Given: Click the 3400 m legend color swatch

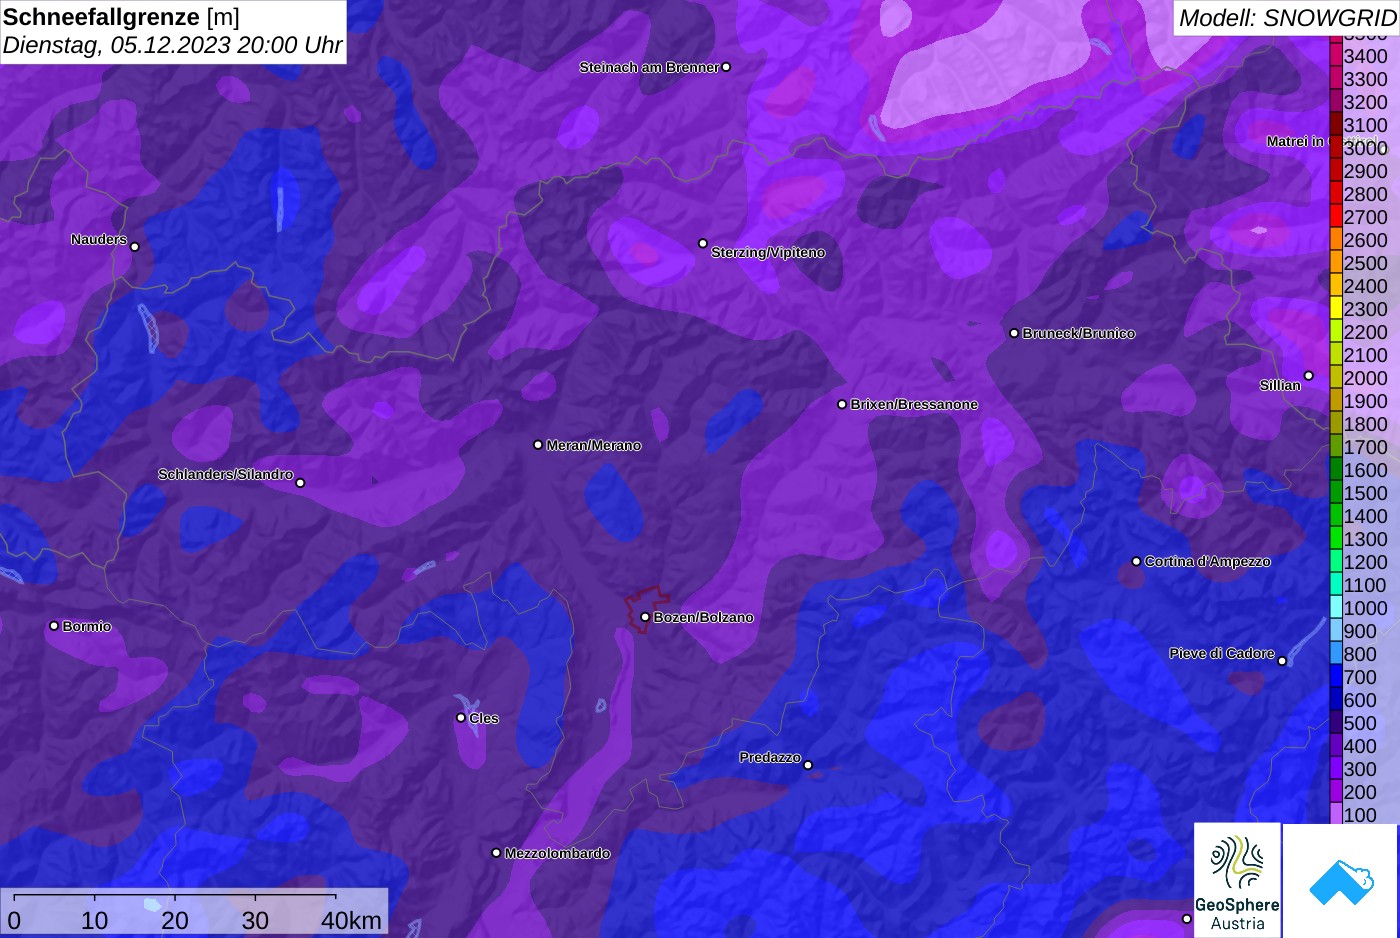Looking at the screenshot, I should [1335, 56].
